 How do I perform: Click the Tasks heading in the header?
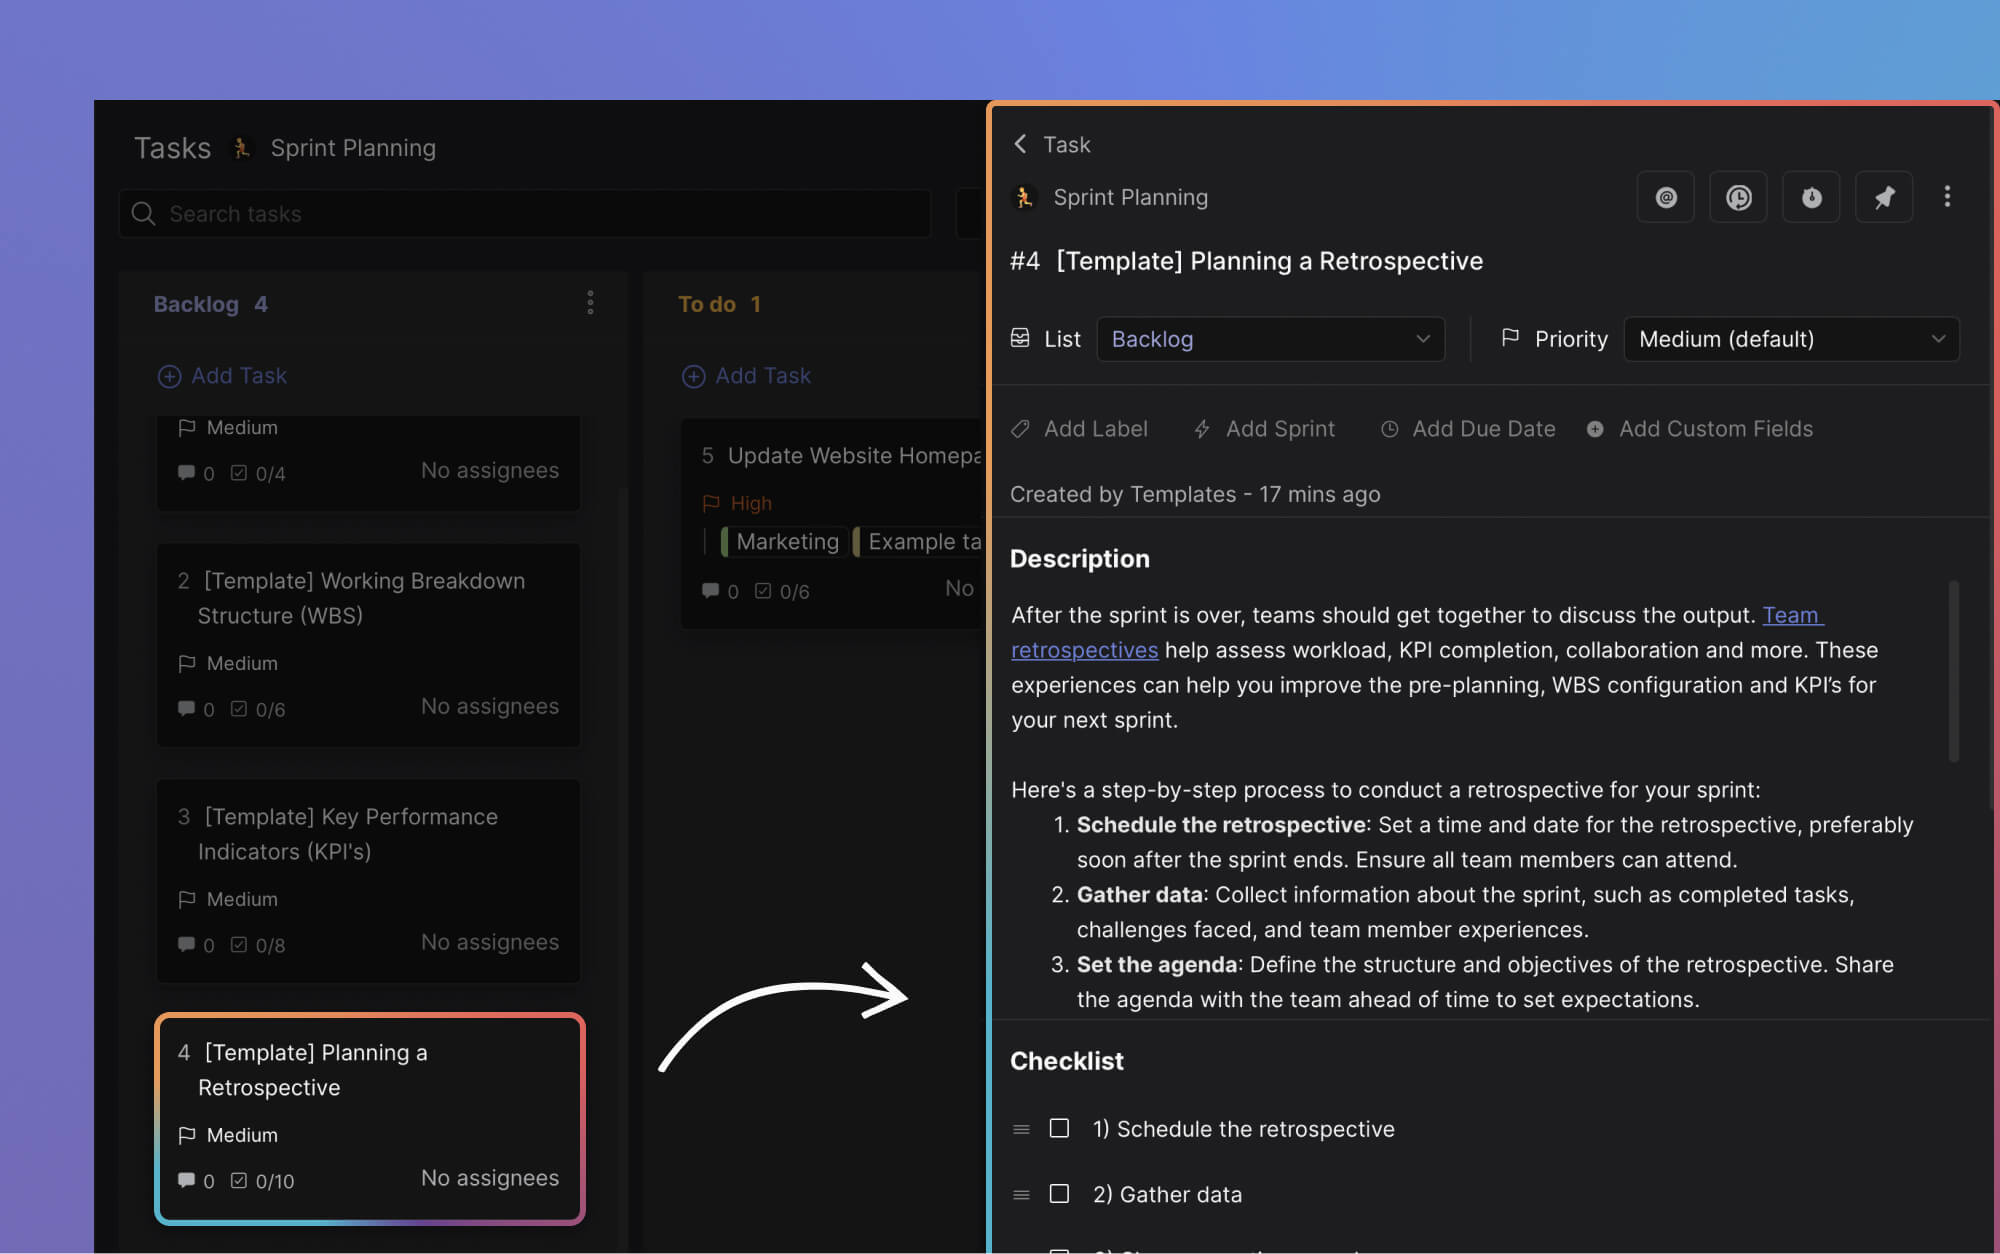(172, 147)
